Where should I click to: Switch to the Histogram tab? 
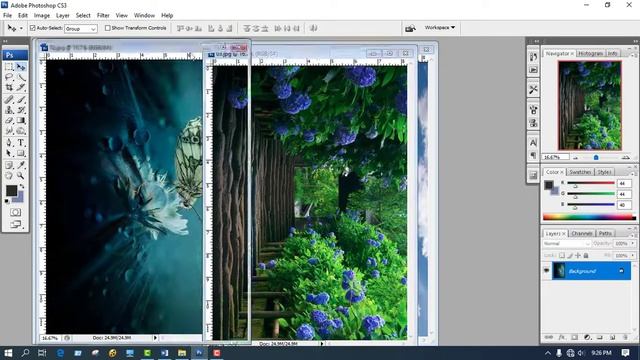click(x=590, y=53)
